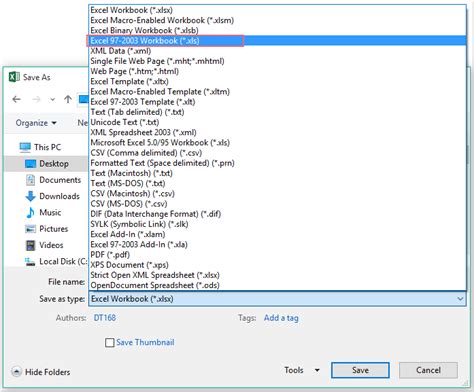Choose SYLK (Symbolic Link) (*.slk)
The image size is (474, 392).
[277, 224]
